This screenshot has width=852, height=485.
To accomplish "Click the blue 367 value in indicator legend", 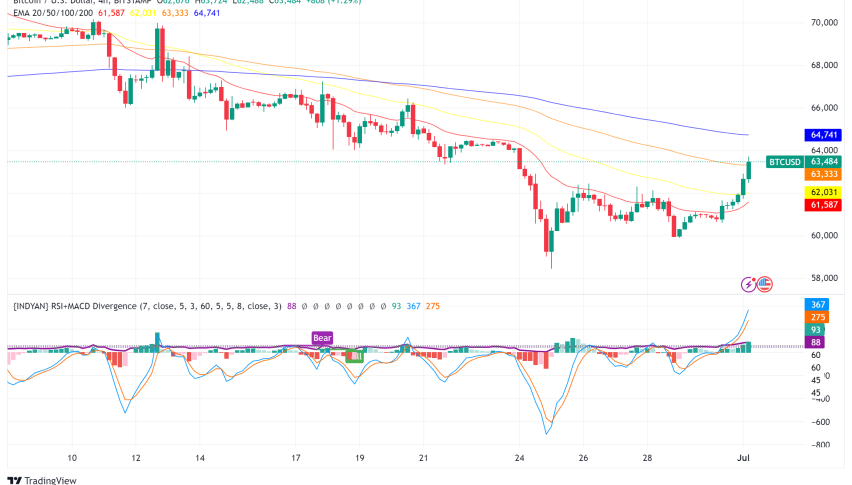I will pyautogui.click(x=414, y=306).
